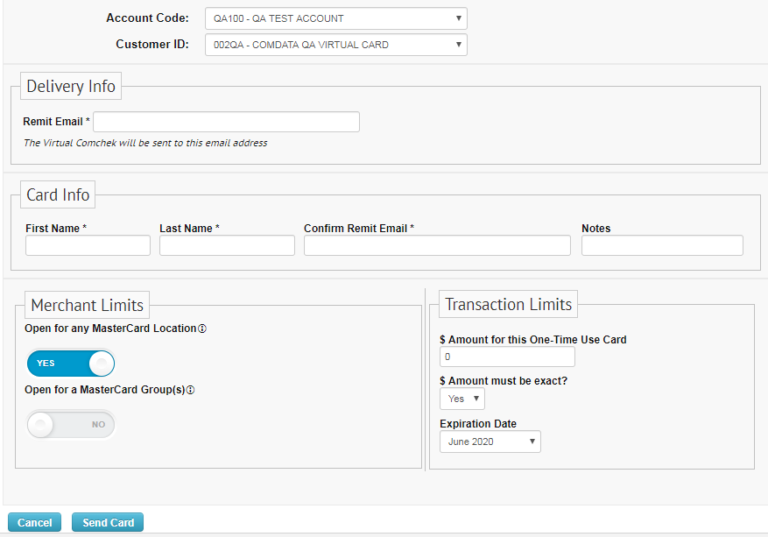Viewport: 768px width, 537px height.
Task: Open the Amount must be exact dropdown
Action: 462,399
